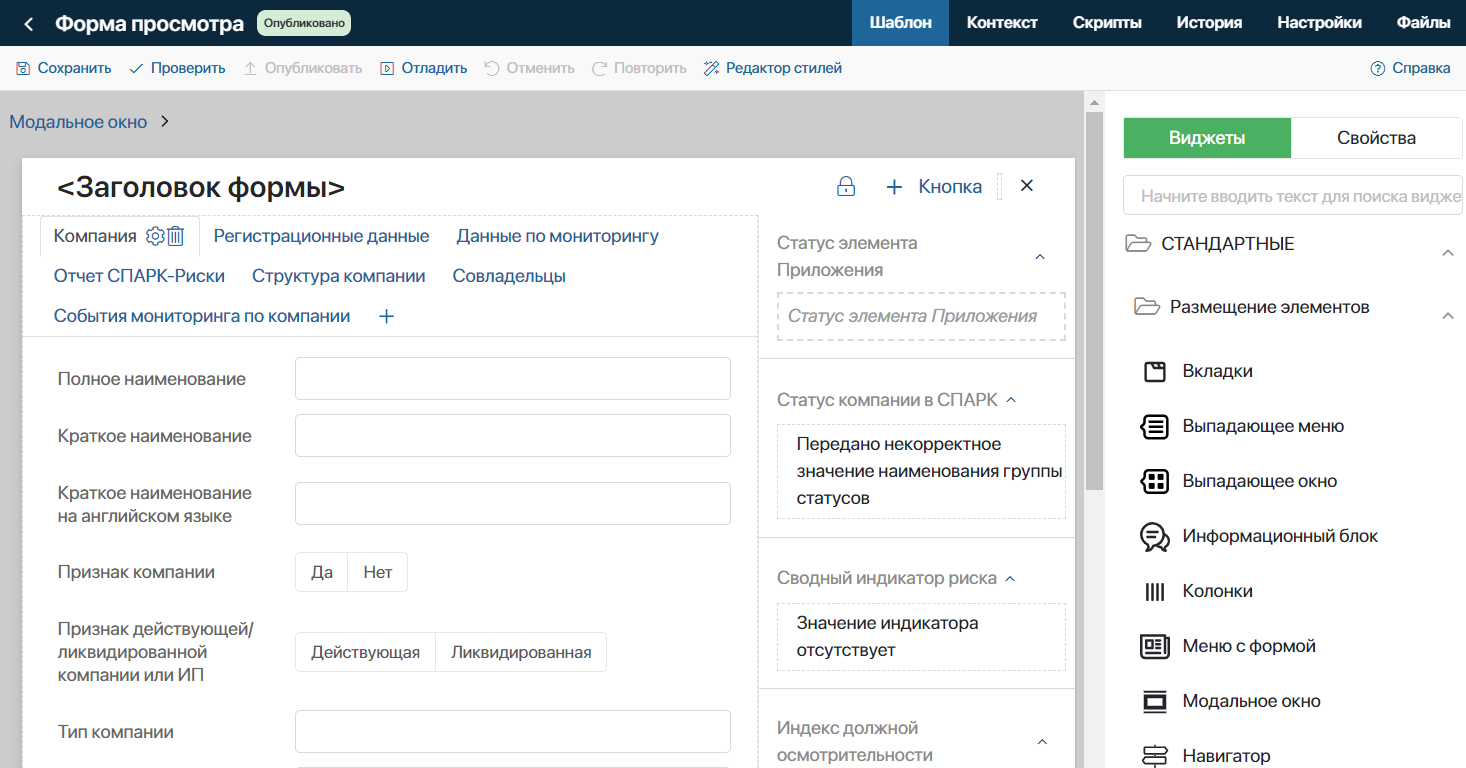Switch to the Скрипты tab

1107,23
